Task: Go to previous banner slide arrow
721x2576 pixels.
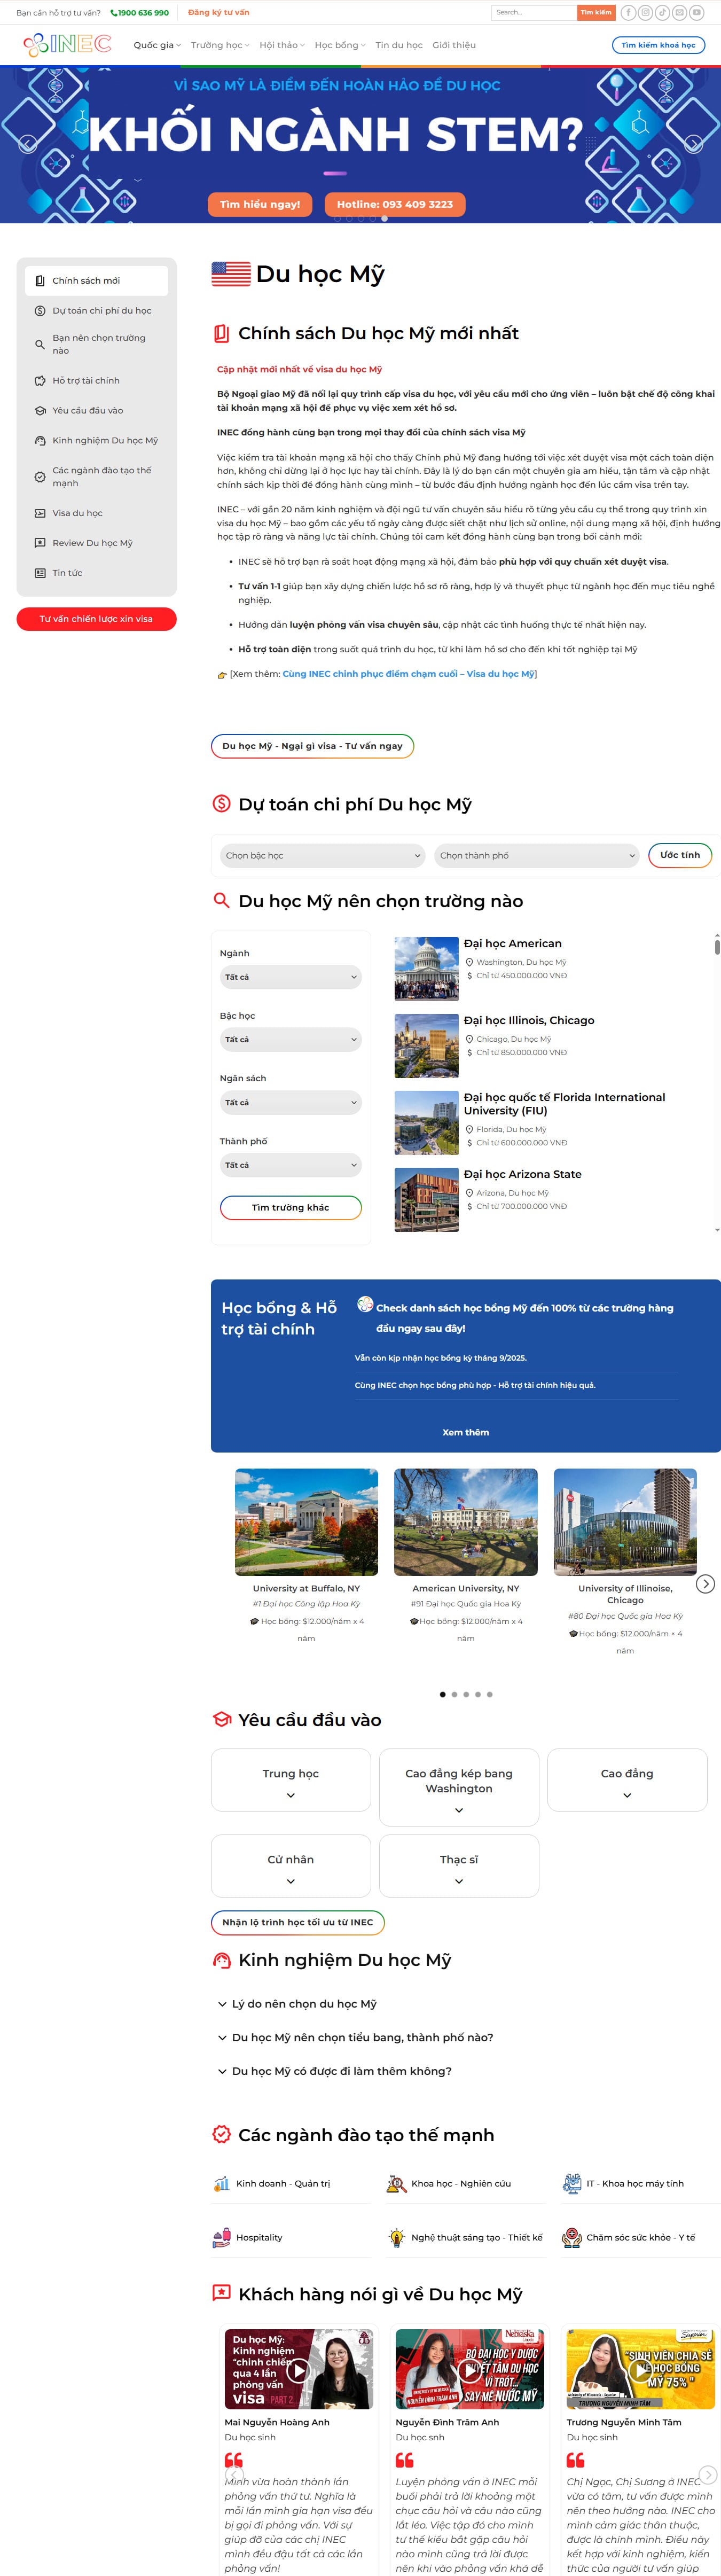Action: click(x=28, y=144)
